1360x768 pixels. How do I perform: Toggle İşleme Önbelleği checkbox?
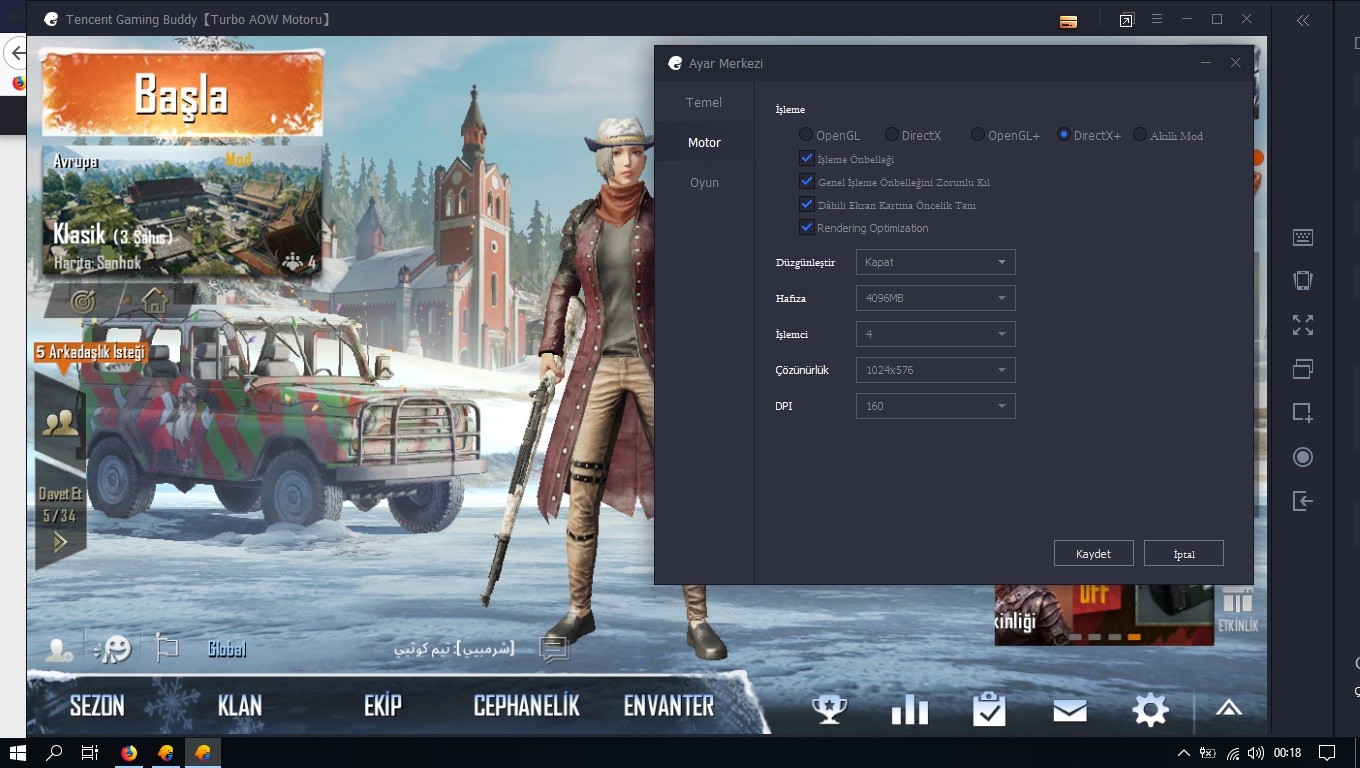tap(807, 158)
